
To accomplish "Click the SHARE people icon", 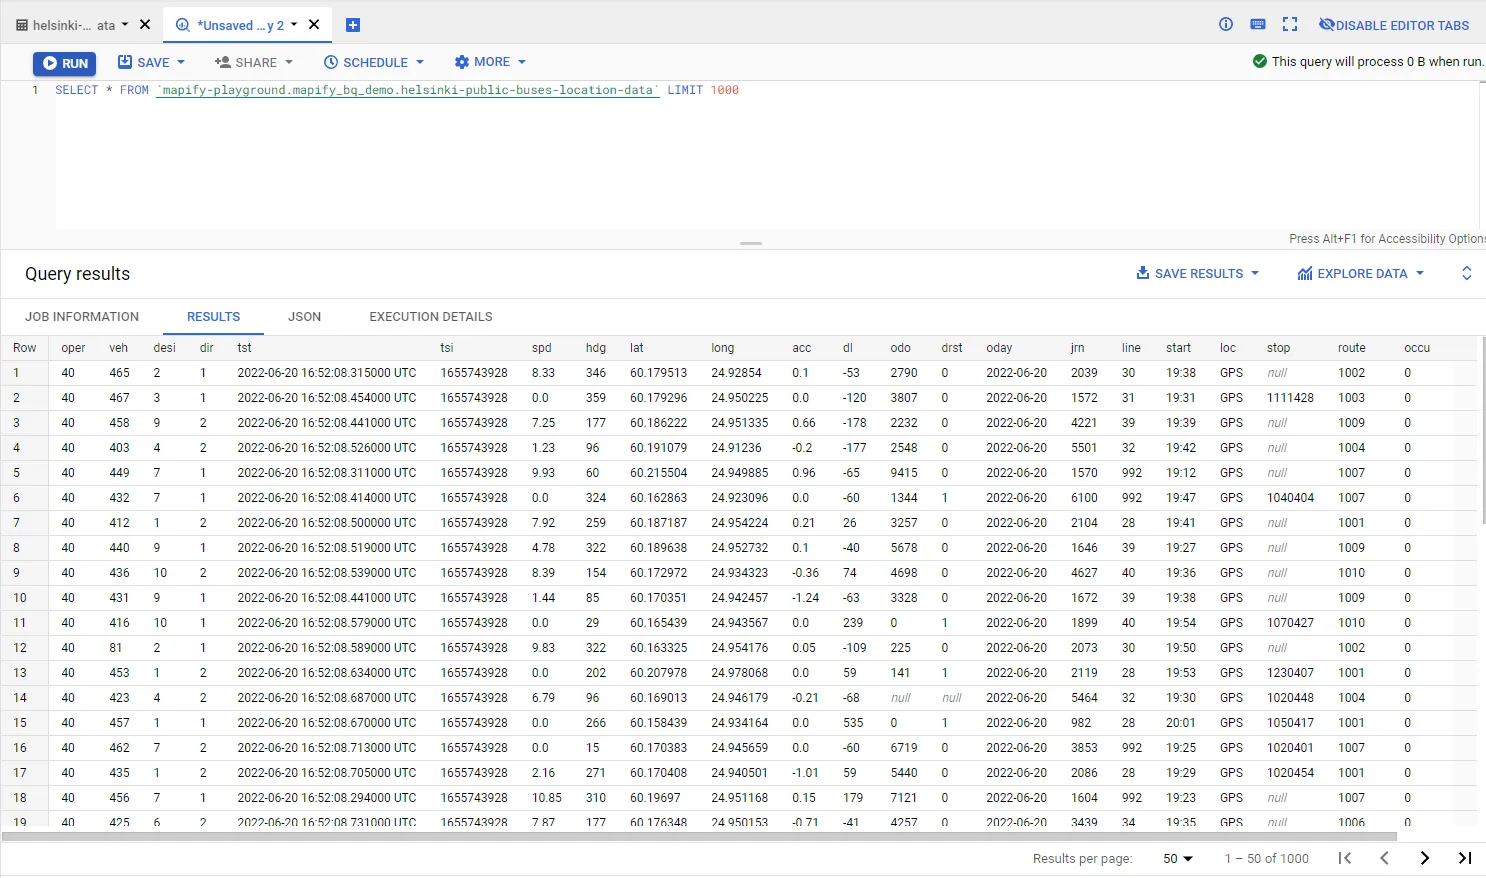I will [222, 62].
